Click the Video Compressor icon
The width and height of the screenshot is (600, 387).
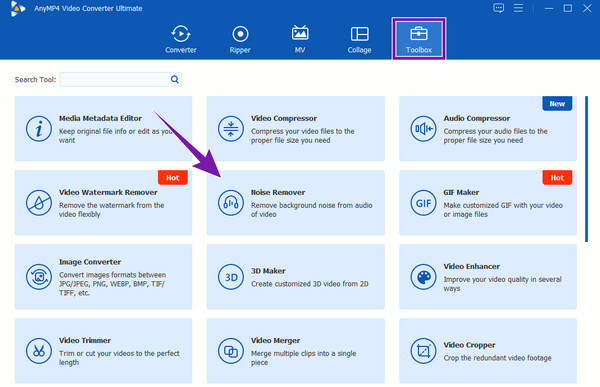tap(231, 129)
